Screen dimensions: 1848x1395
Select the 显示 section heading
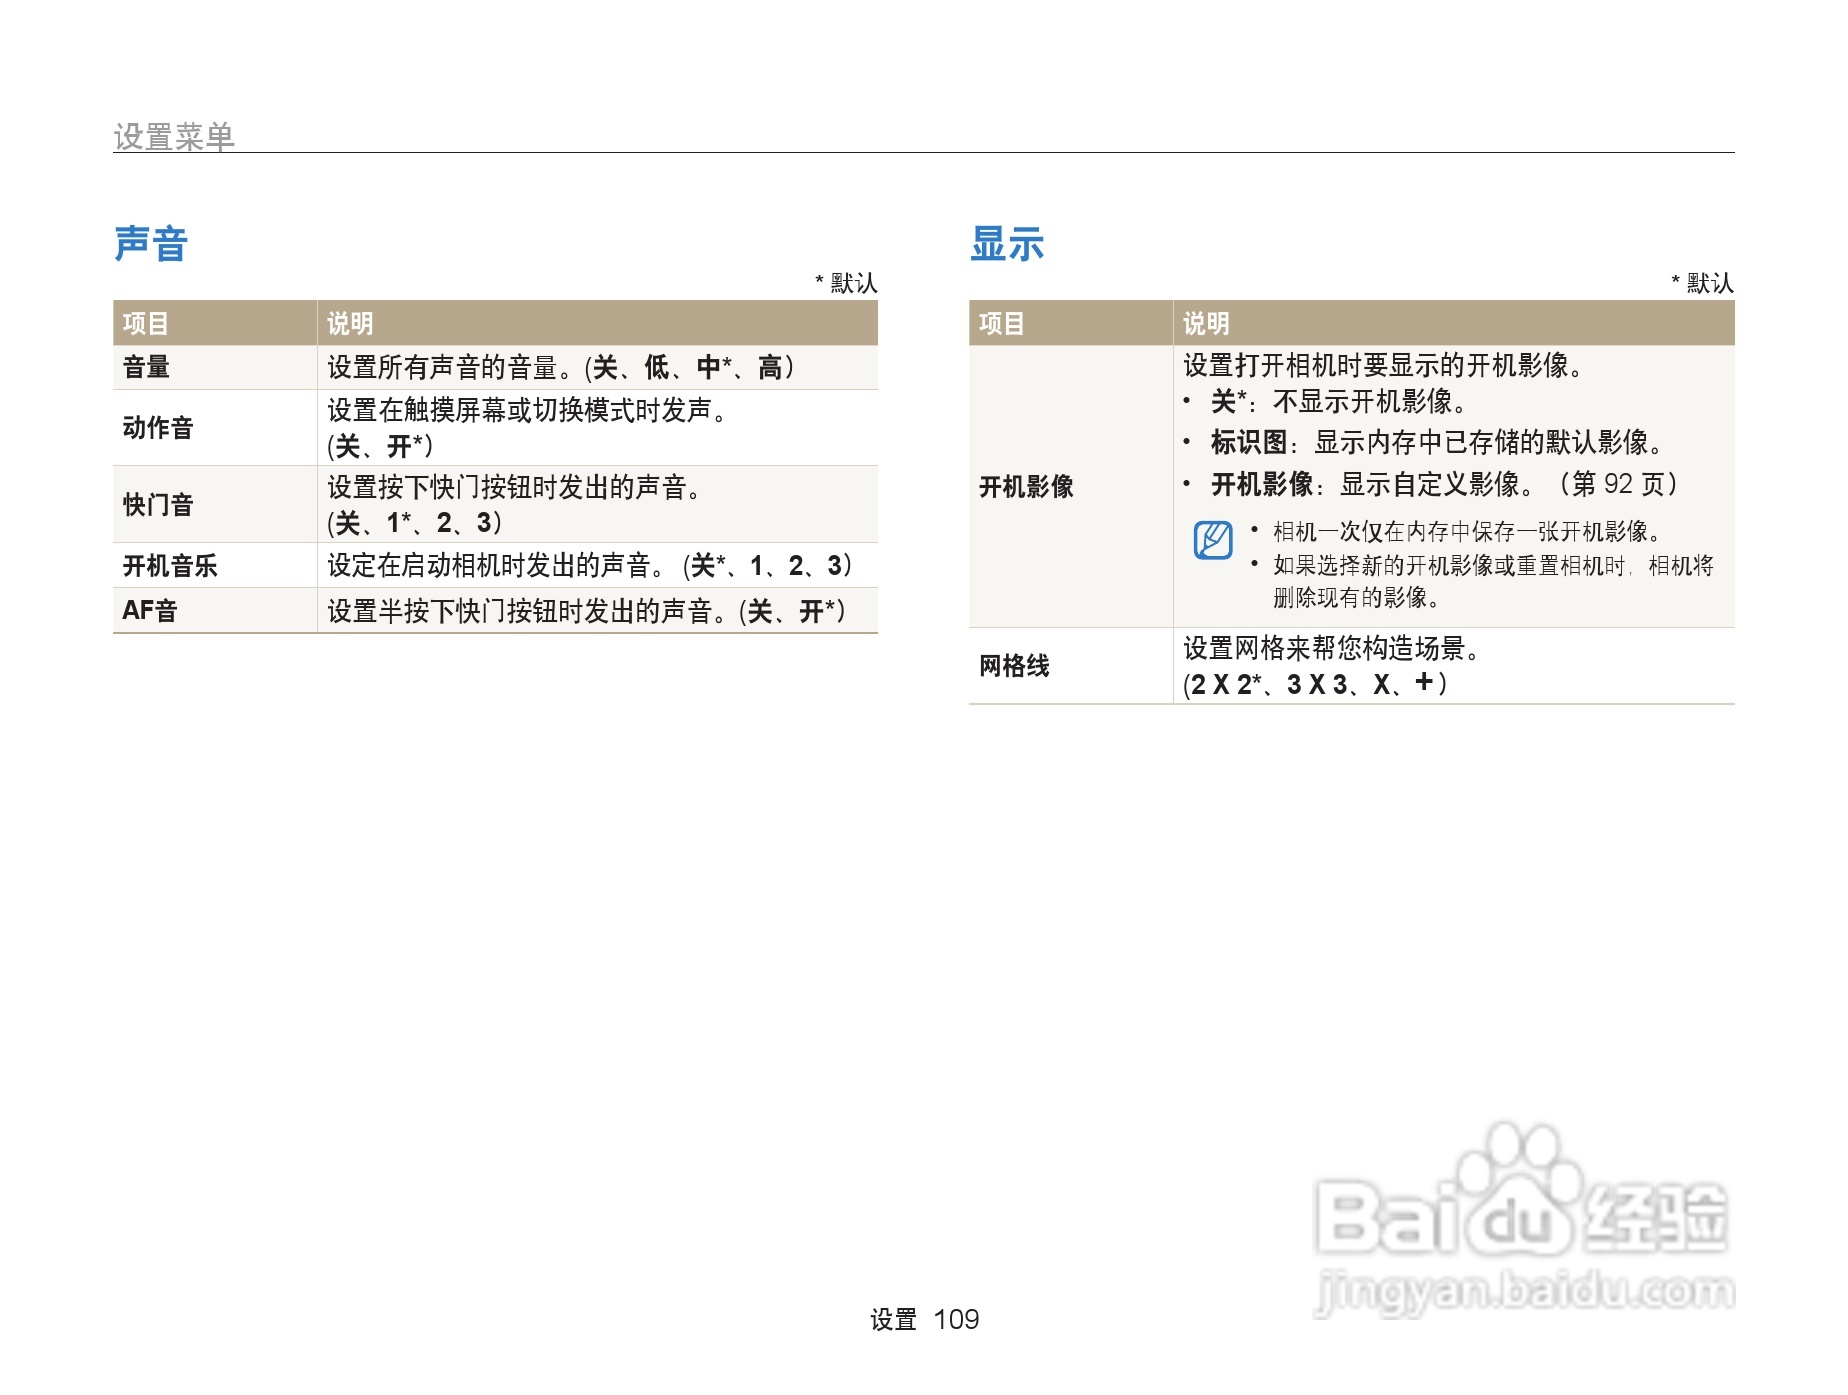pos(1007,243)
